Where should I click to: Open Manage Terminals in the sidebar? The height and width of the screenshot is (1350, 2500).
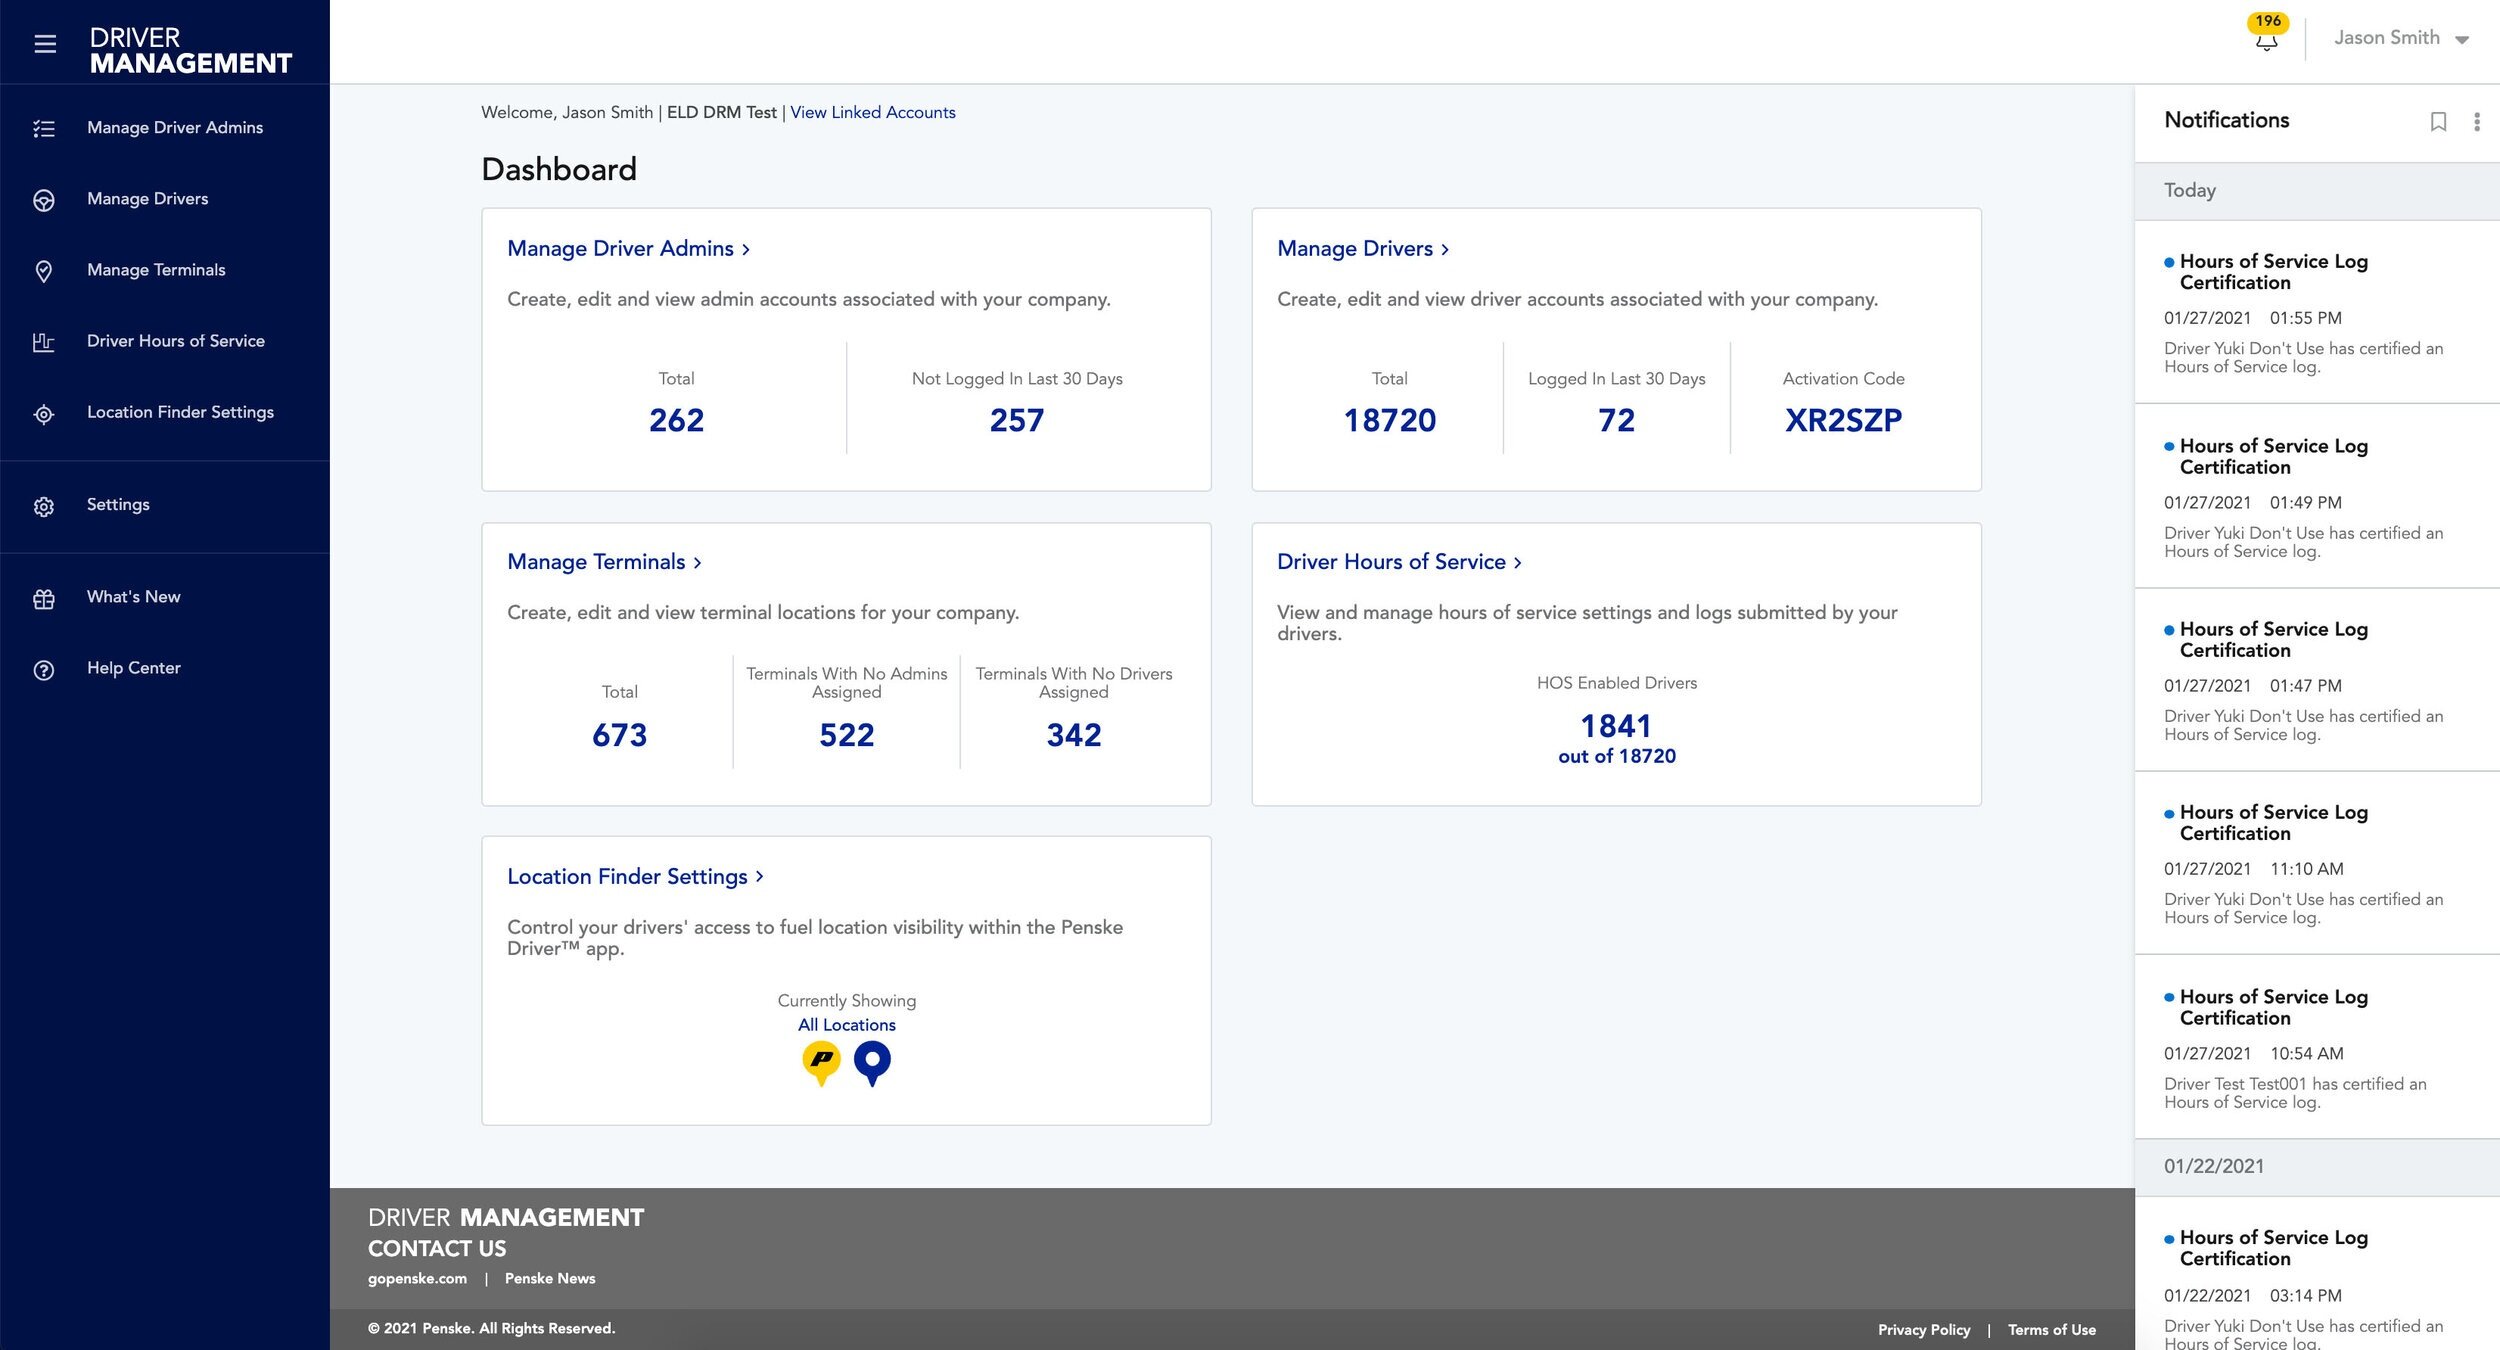(156, 270)
